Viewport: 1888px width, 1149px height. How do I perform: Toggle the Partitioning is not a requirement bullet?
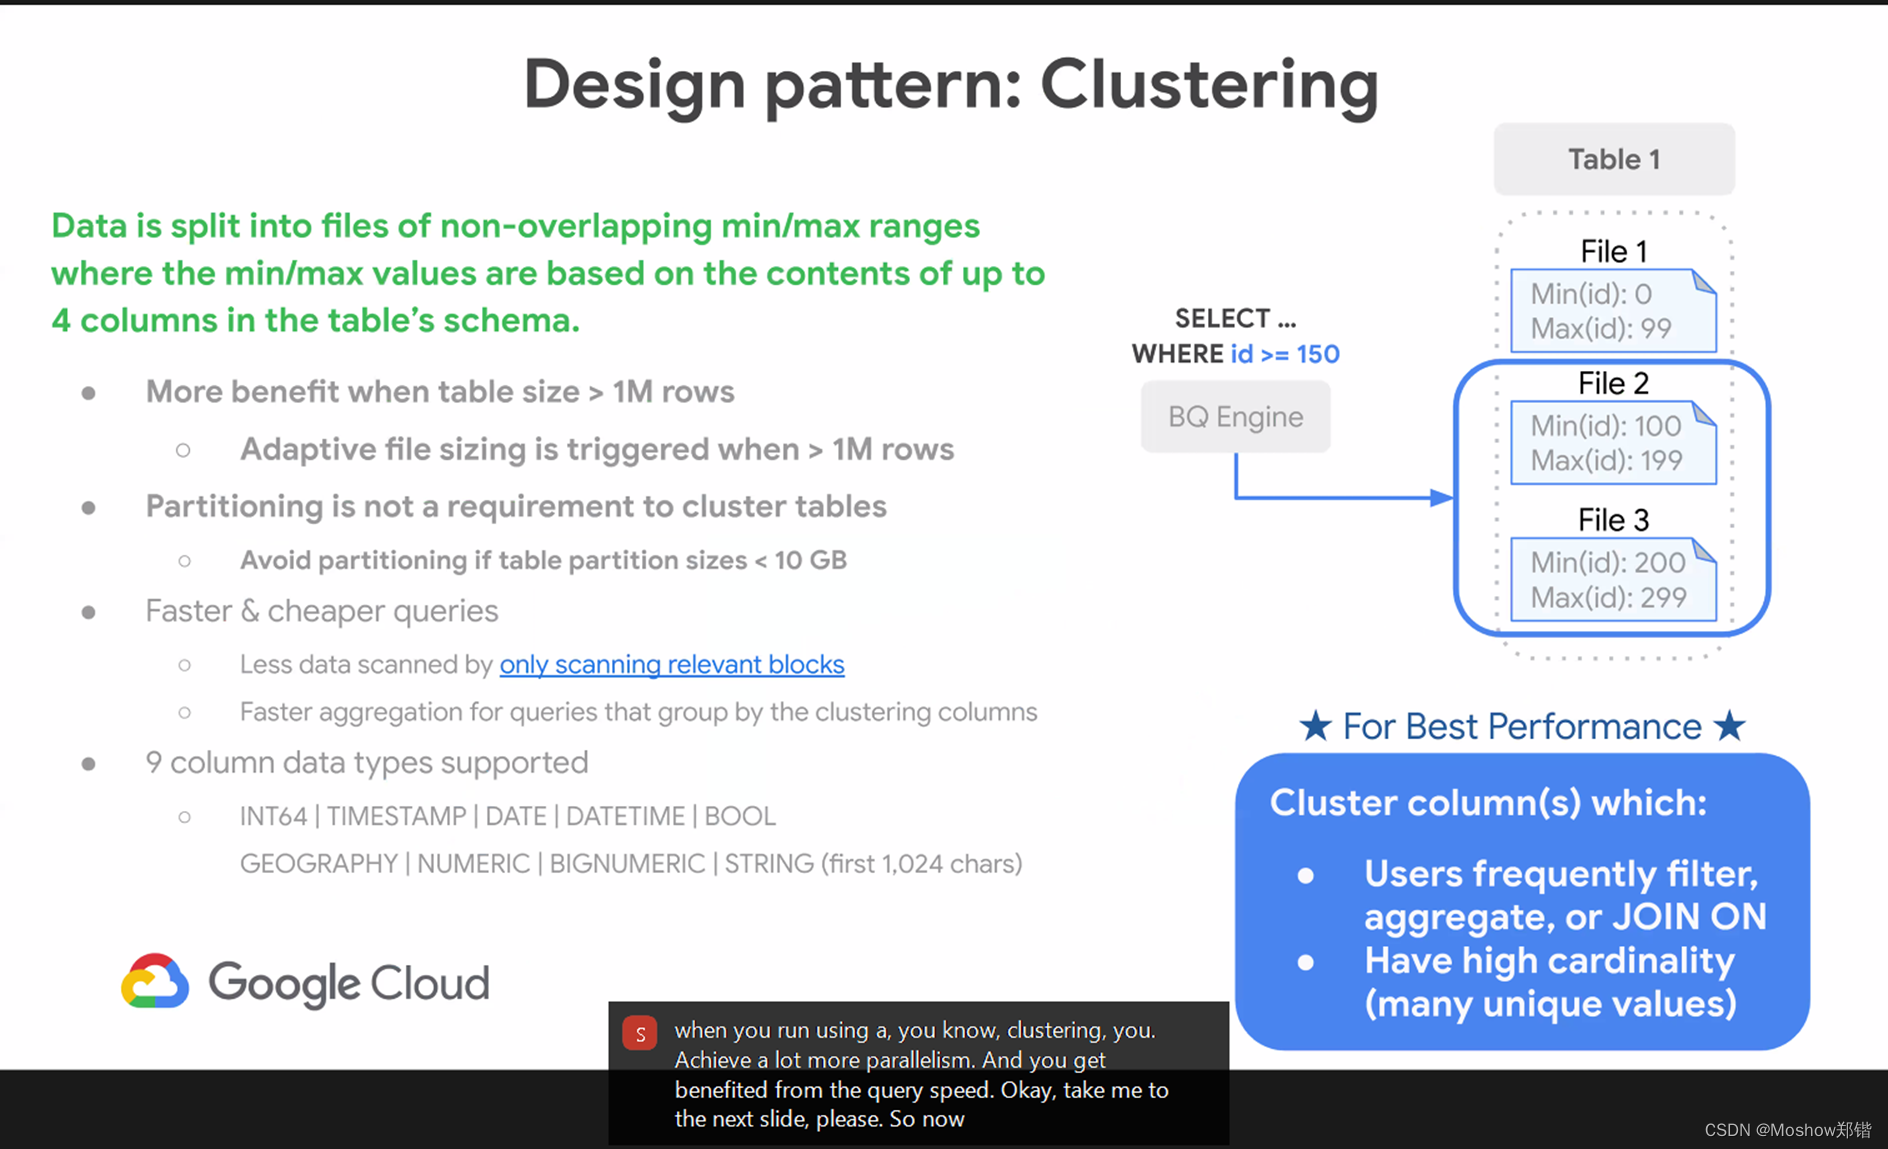tap(516, 506)
